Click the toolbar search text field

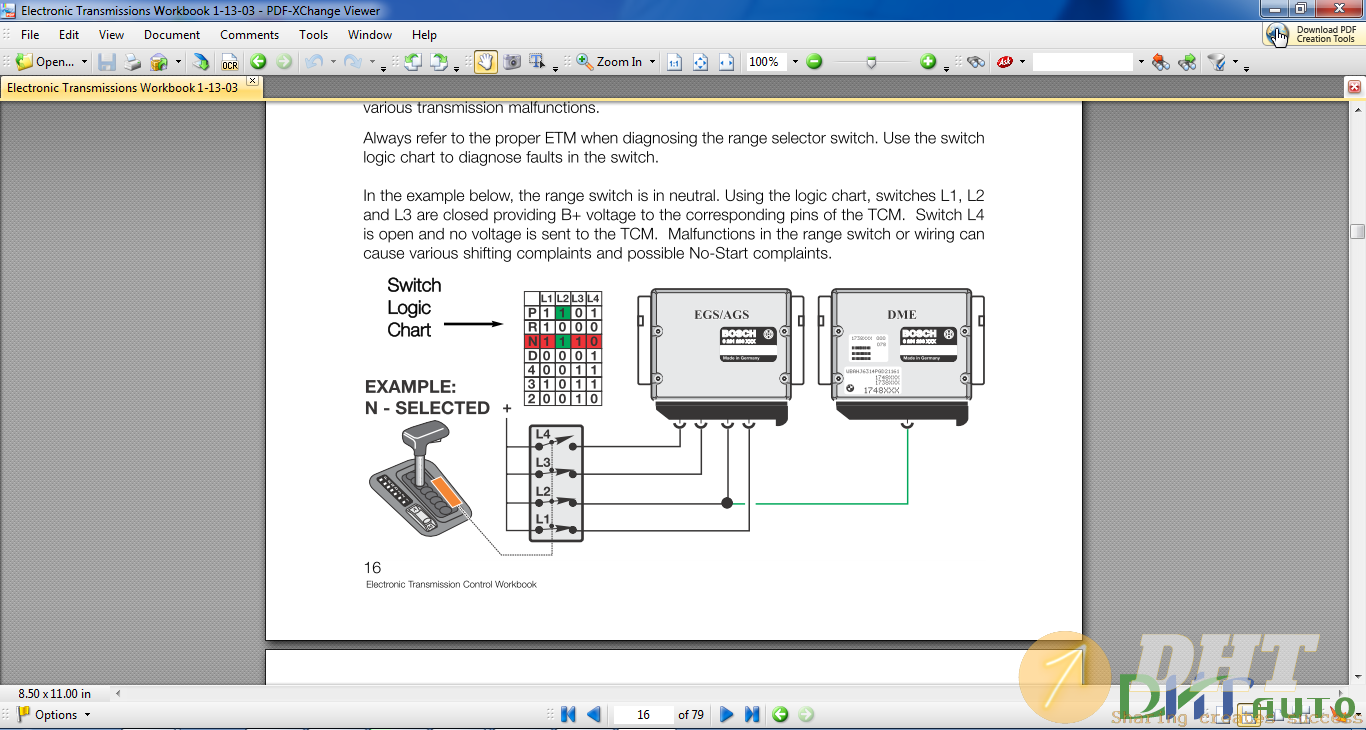click(x=1083, y=62)
